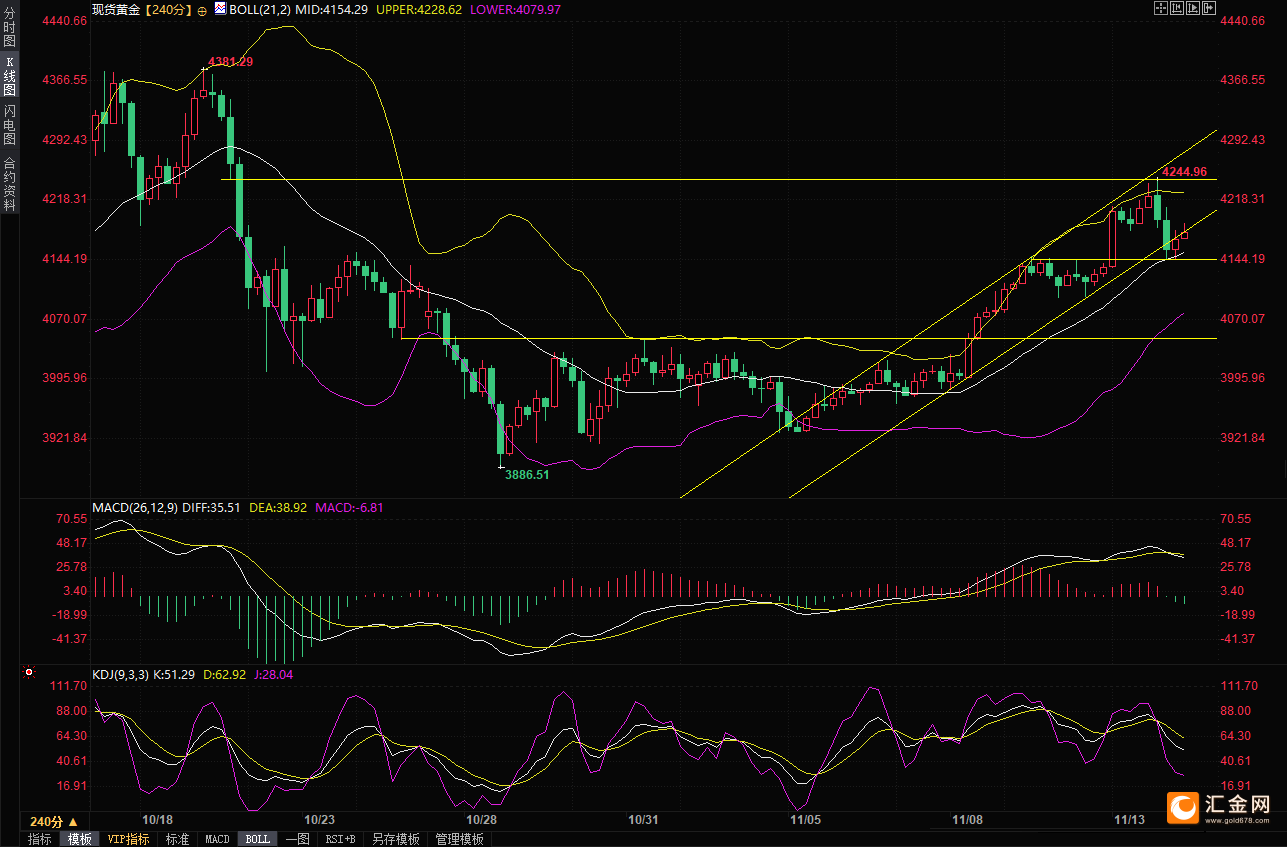Apply the 标准 template
The height and width of the screenshot is (847, 1287).
tap(177, 839)
